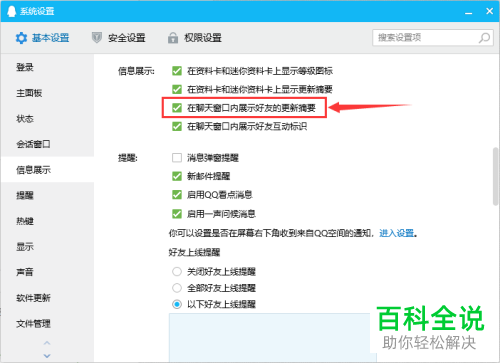Toggle 在资料卡和迷你资料卡上显示等级图标 checkbox

177,71
